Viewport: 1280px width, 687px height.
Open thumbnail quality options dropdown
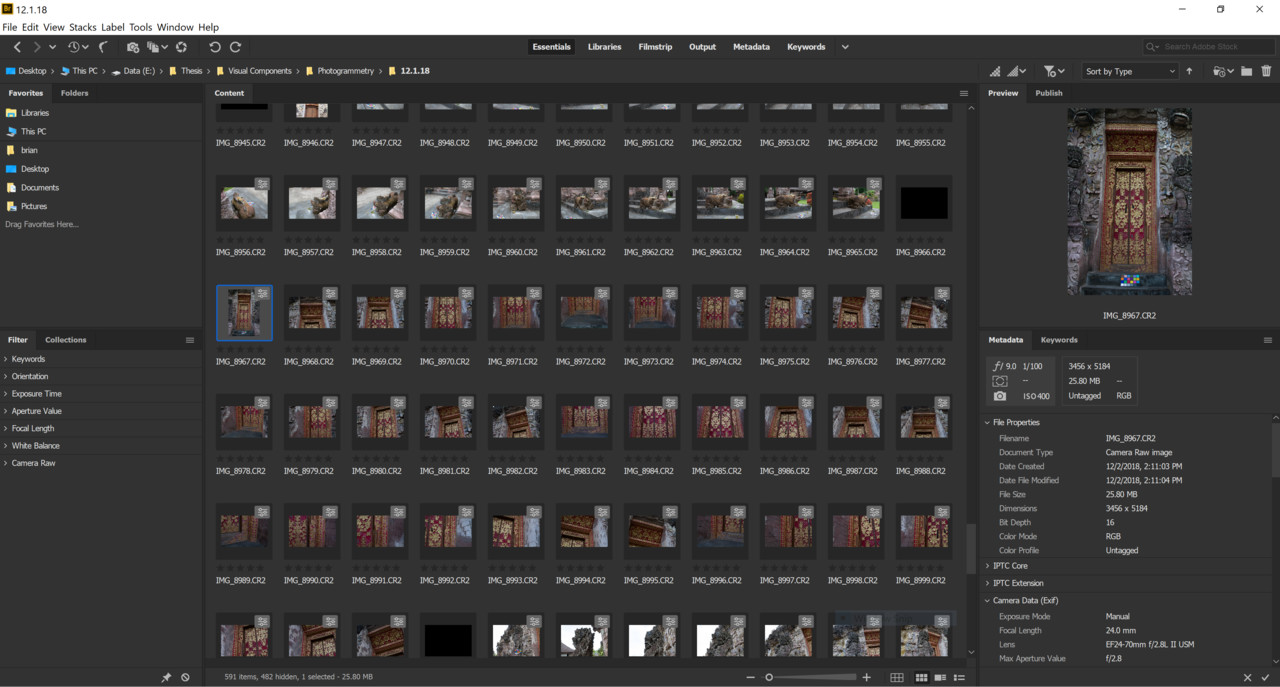[1018, 72]
